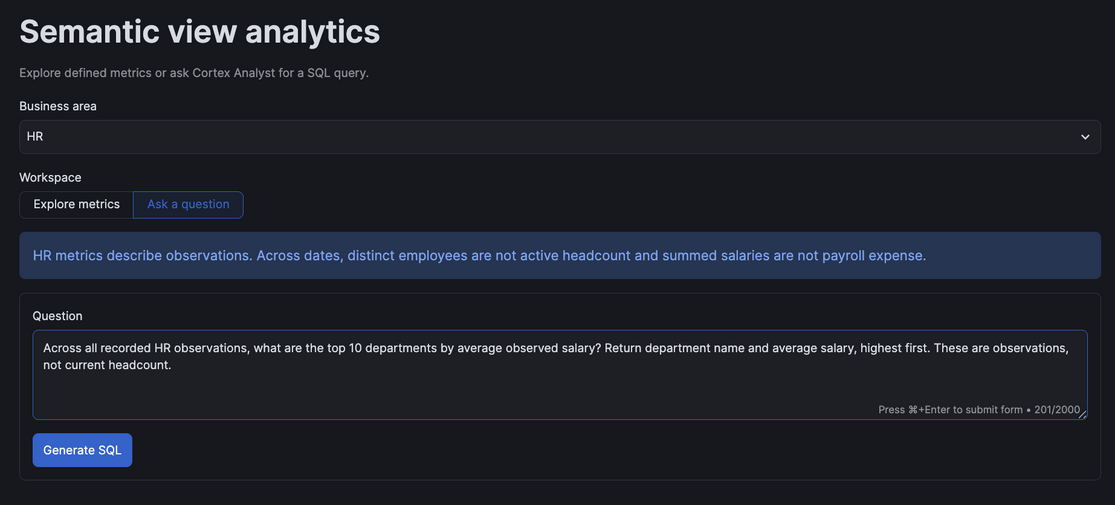Click the 'Business area' label
Screen dimensions: 1115x505
pos(58,106)
